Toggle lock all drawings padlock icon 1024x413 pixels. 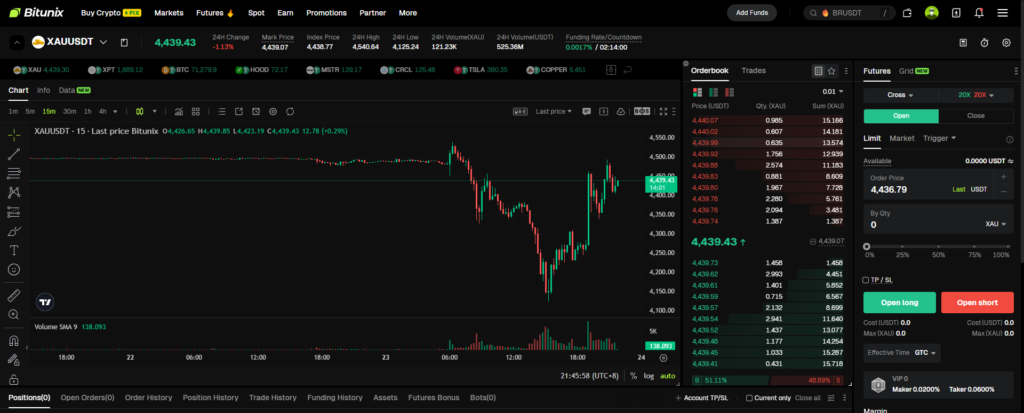14,380
